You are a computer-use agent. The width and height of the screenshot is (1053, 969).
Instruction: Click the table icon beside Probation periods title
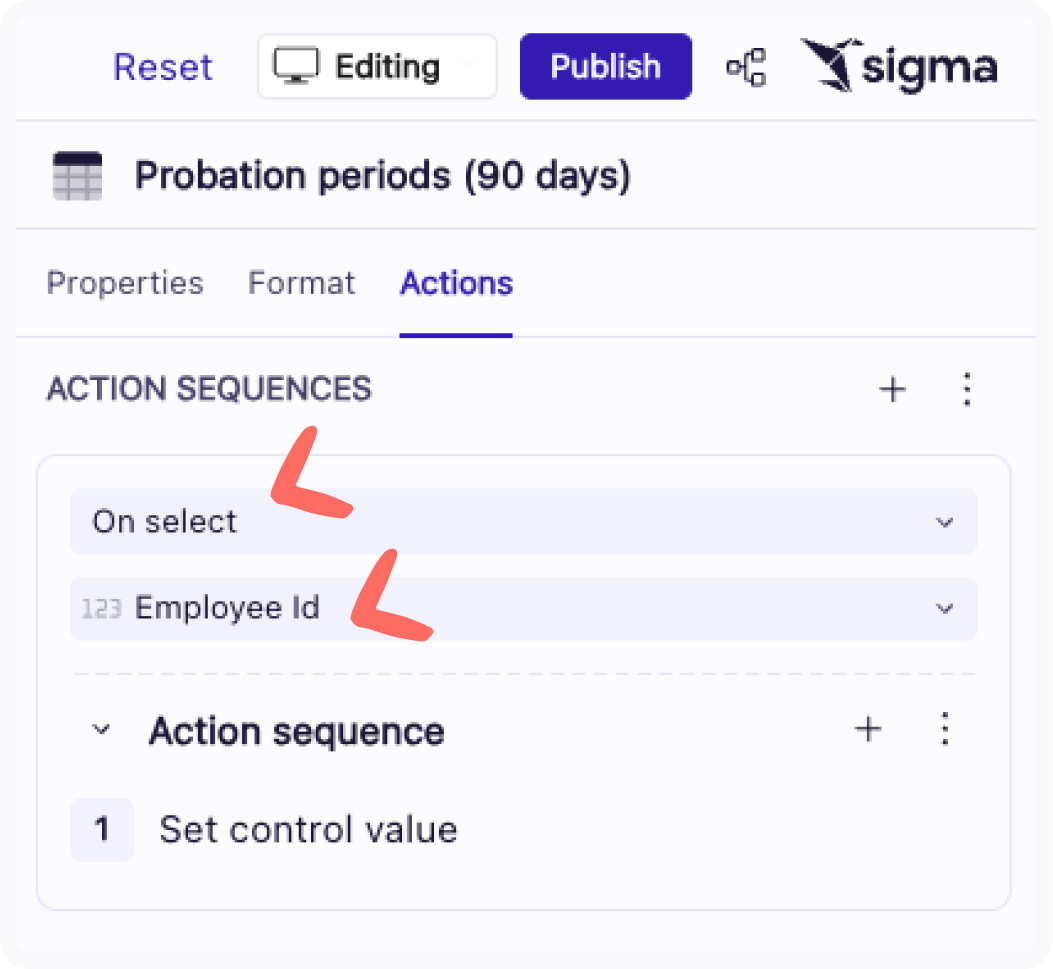(x=77, y=175)
